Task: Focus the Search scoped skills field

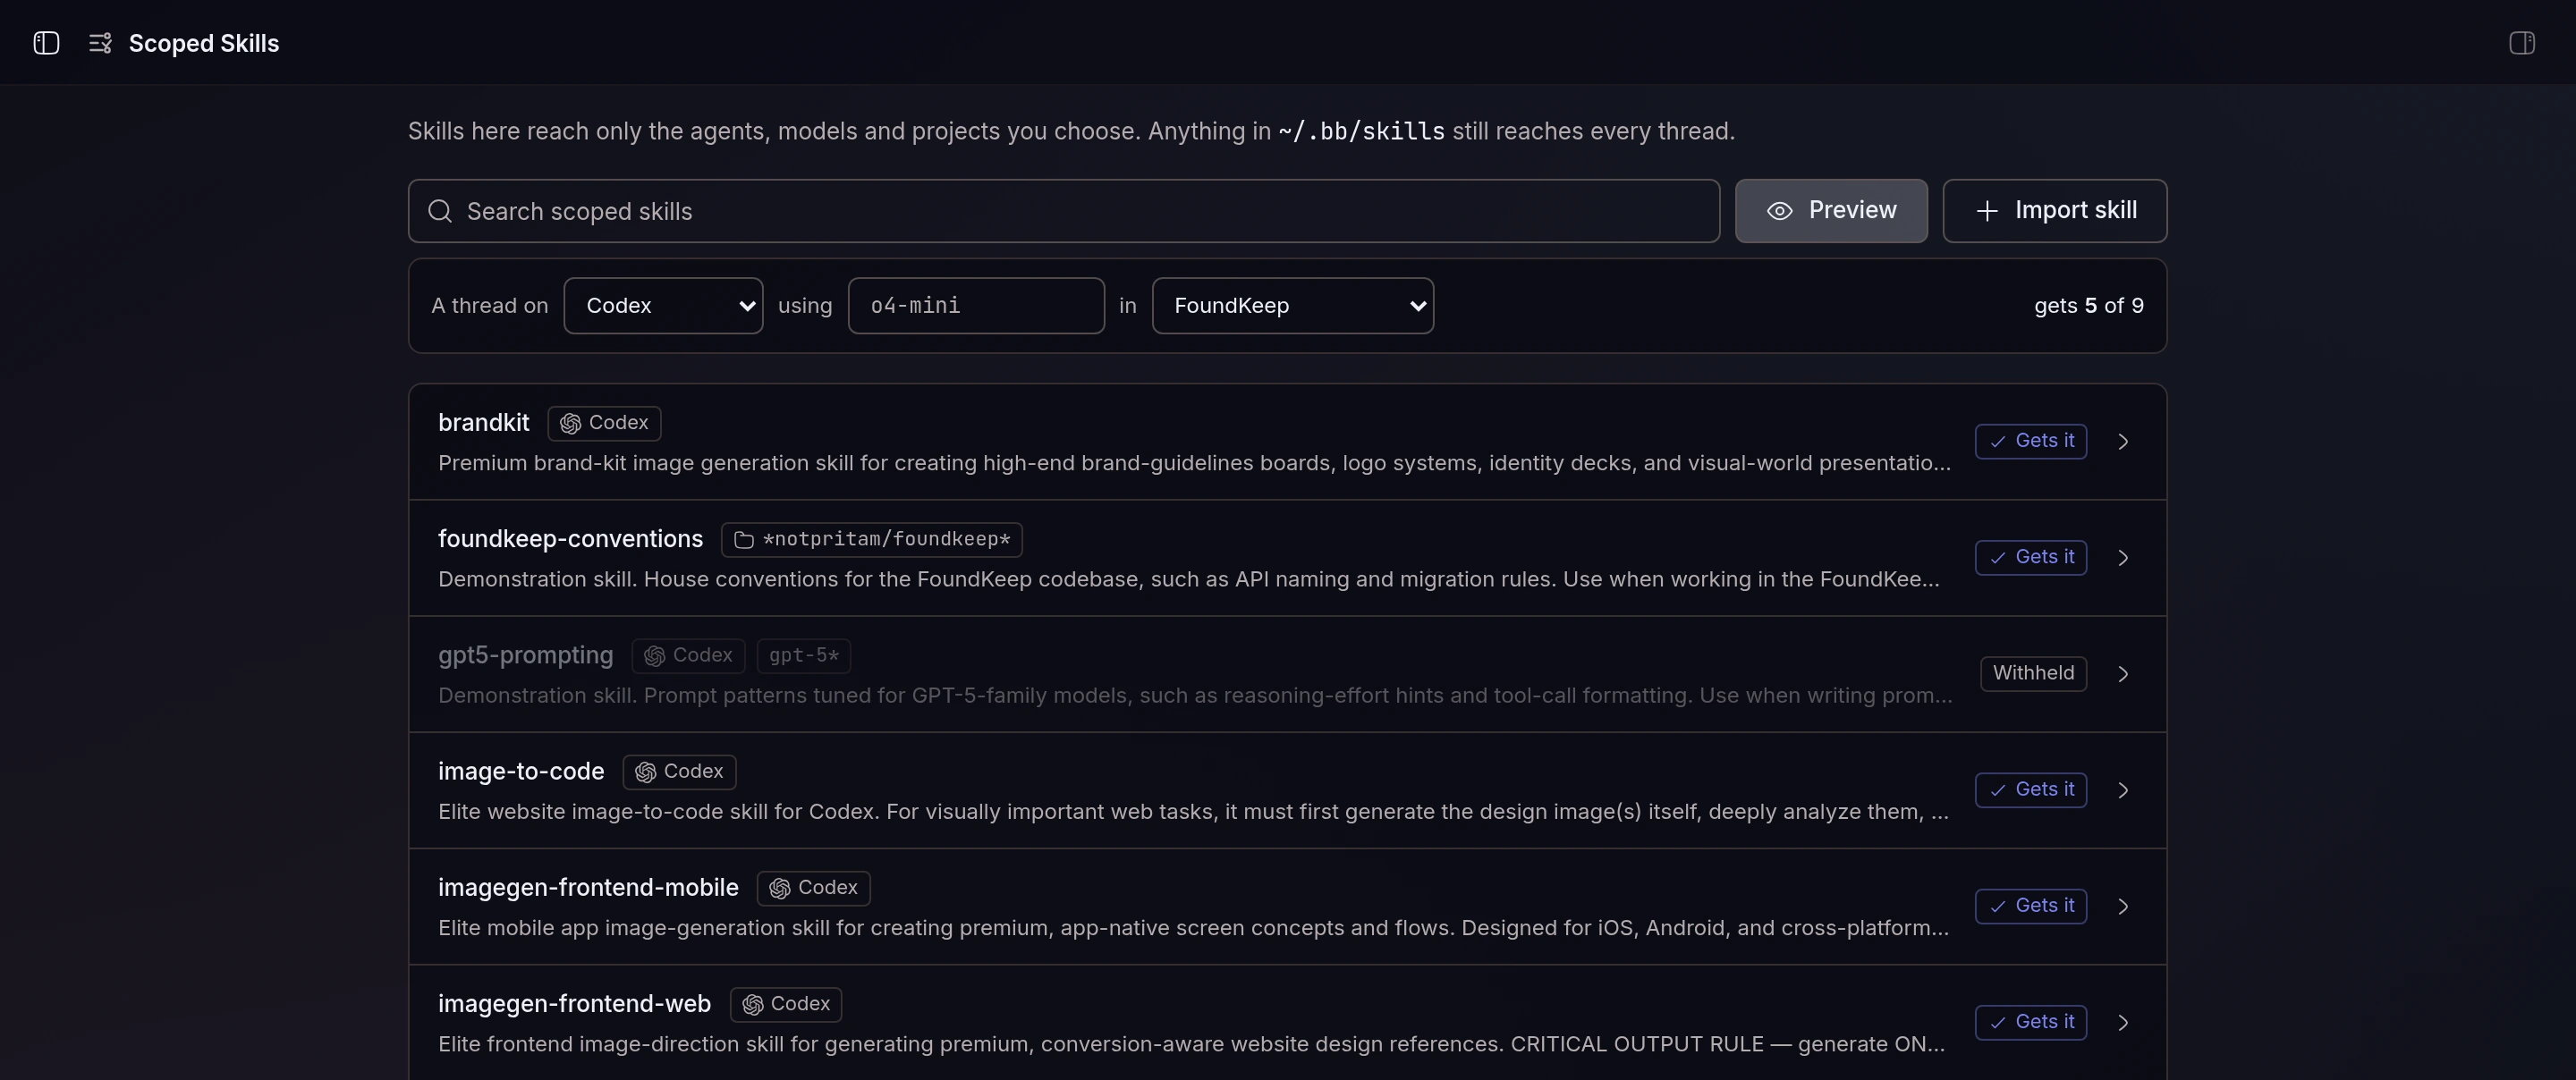Action: pos(1064,211)
